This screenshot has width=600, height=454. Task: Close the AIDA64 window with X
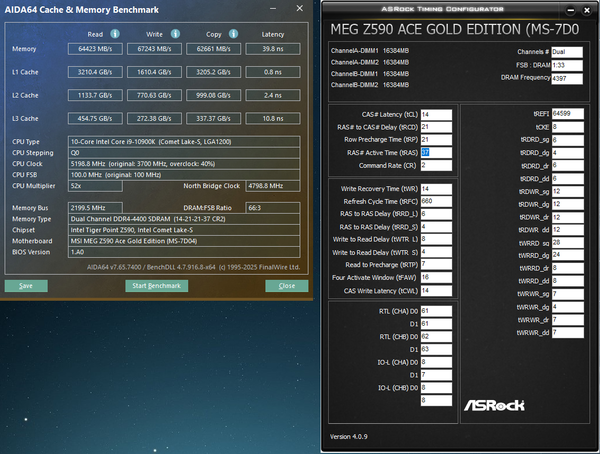point(300,8)
